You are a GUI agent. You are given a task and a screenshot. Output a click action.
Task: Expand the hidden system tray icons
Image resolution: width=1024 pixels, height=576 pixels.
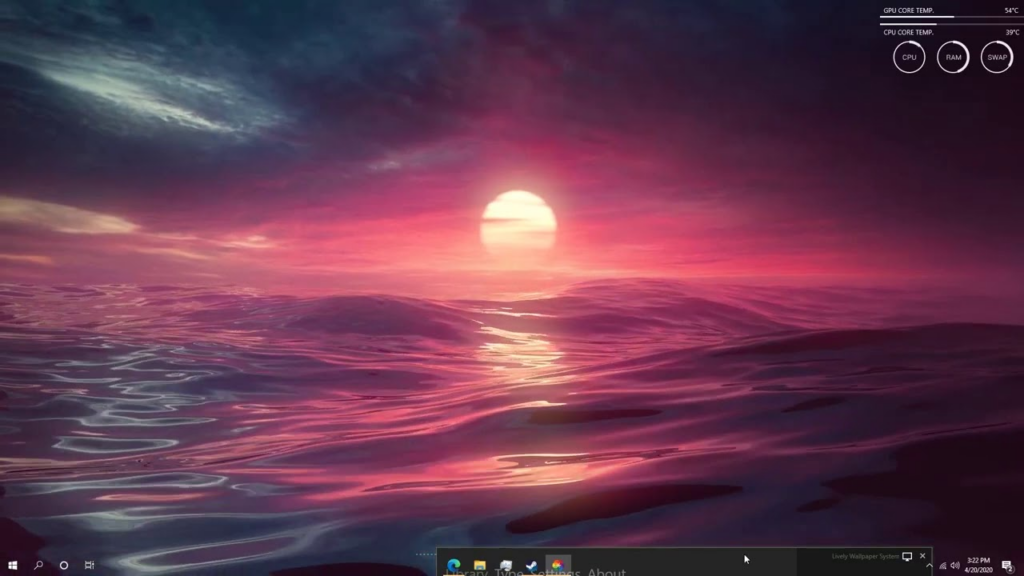pyautogui.click(x=929, y=566)
